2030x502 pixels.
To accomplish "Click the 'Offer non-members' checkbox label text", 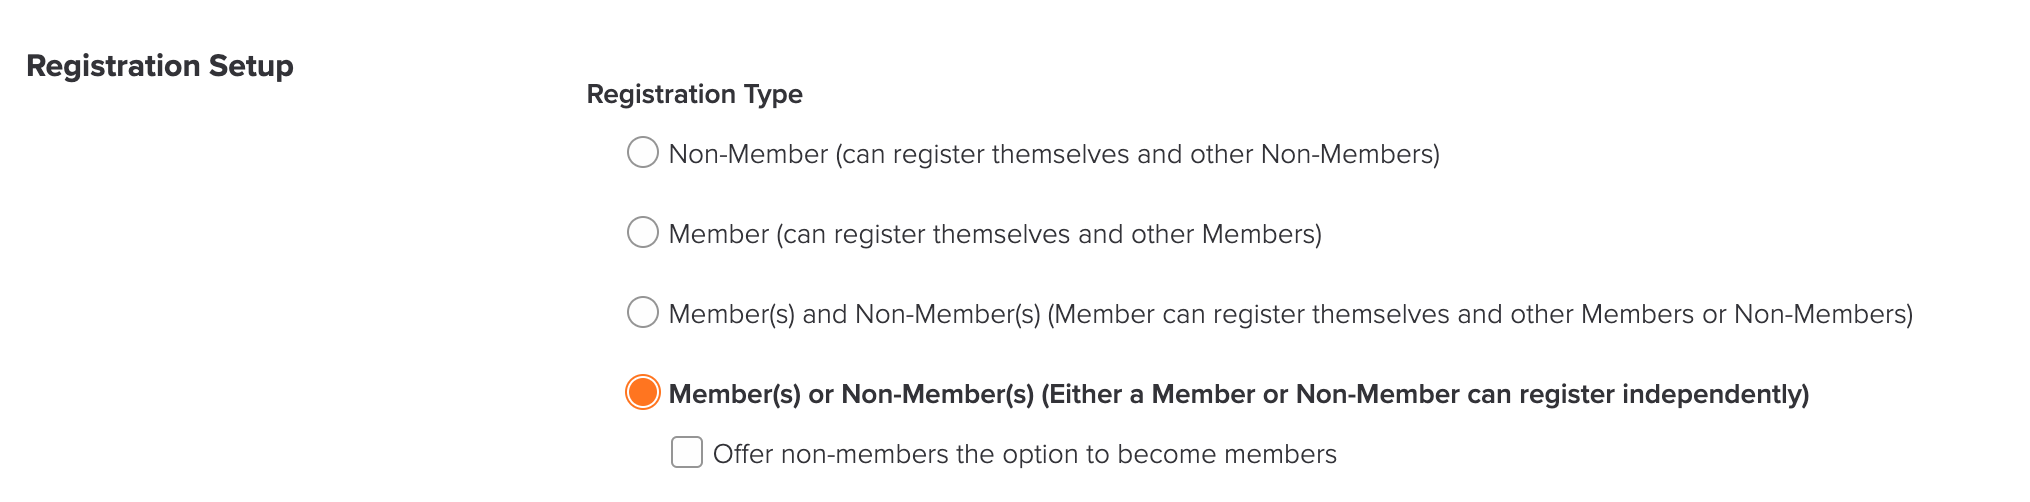I will click(x=1025, y=454).
